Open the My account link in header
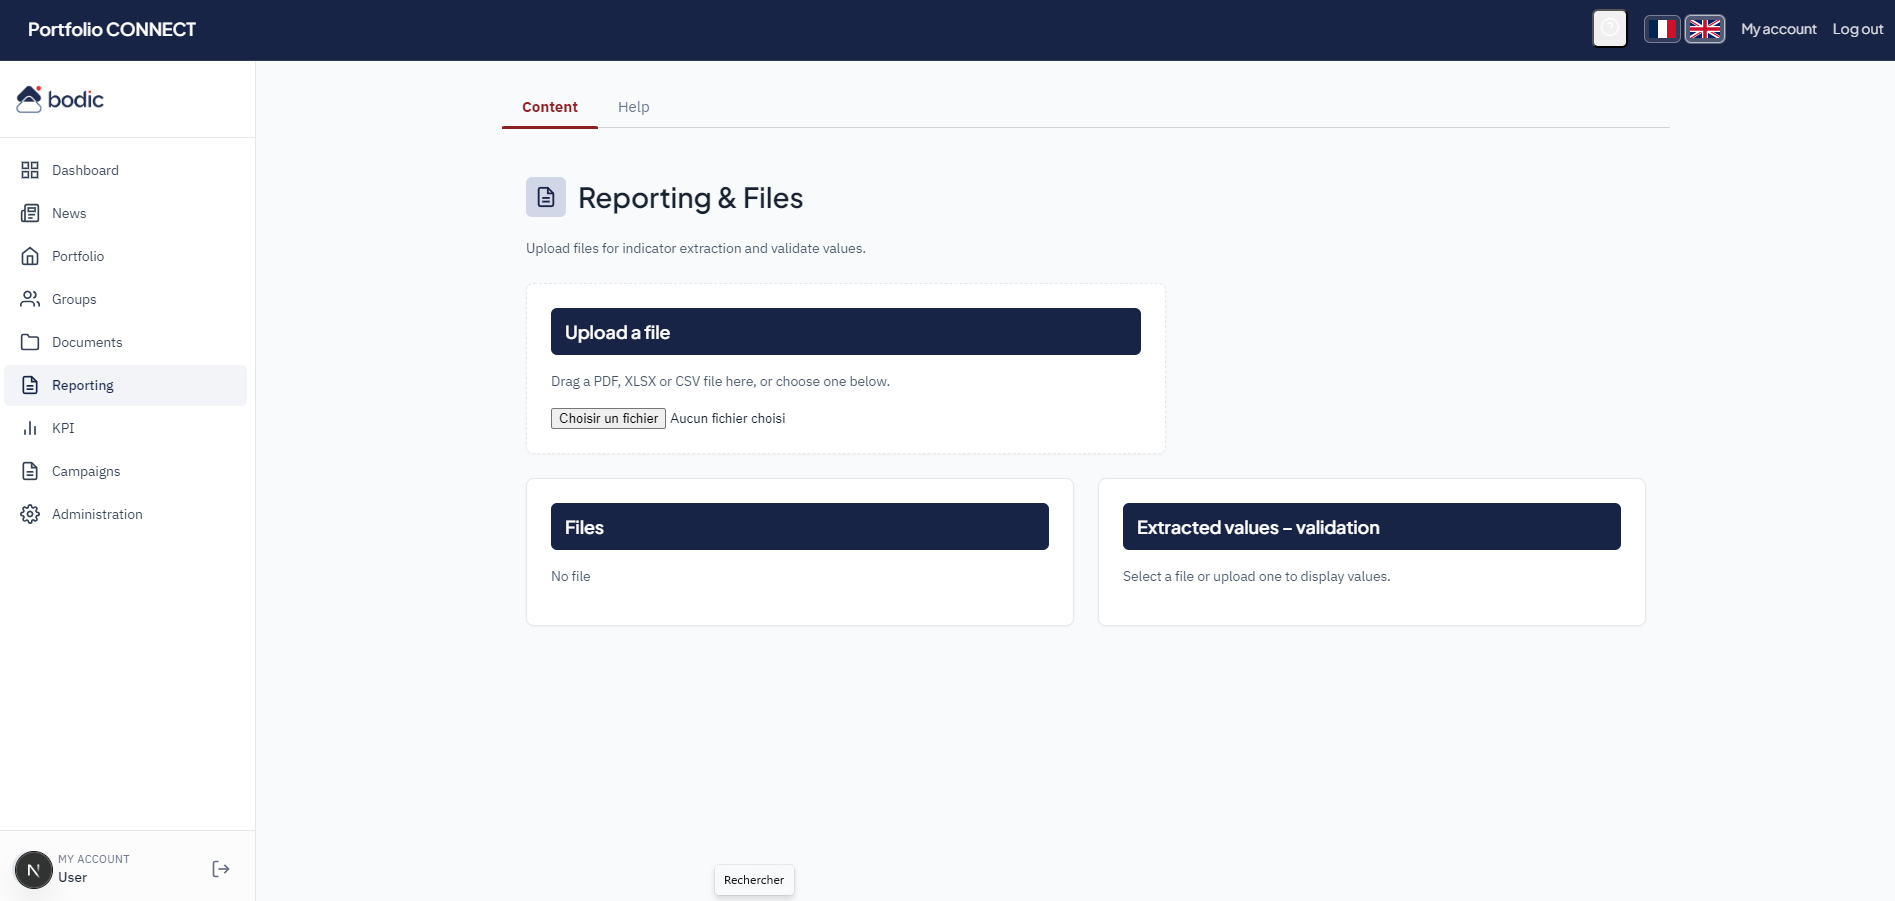The image size is (1895, 901). pyautogui.click(x=1778, y=29)
